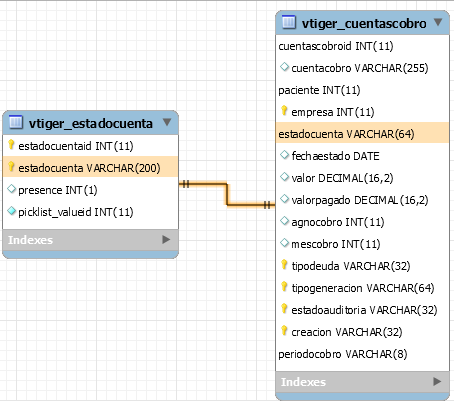Click the key icon beside creacion VARCHAR(32)
454x401 pixels.
coord(284,331)
